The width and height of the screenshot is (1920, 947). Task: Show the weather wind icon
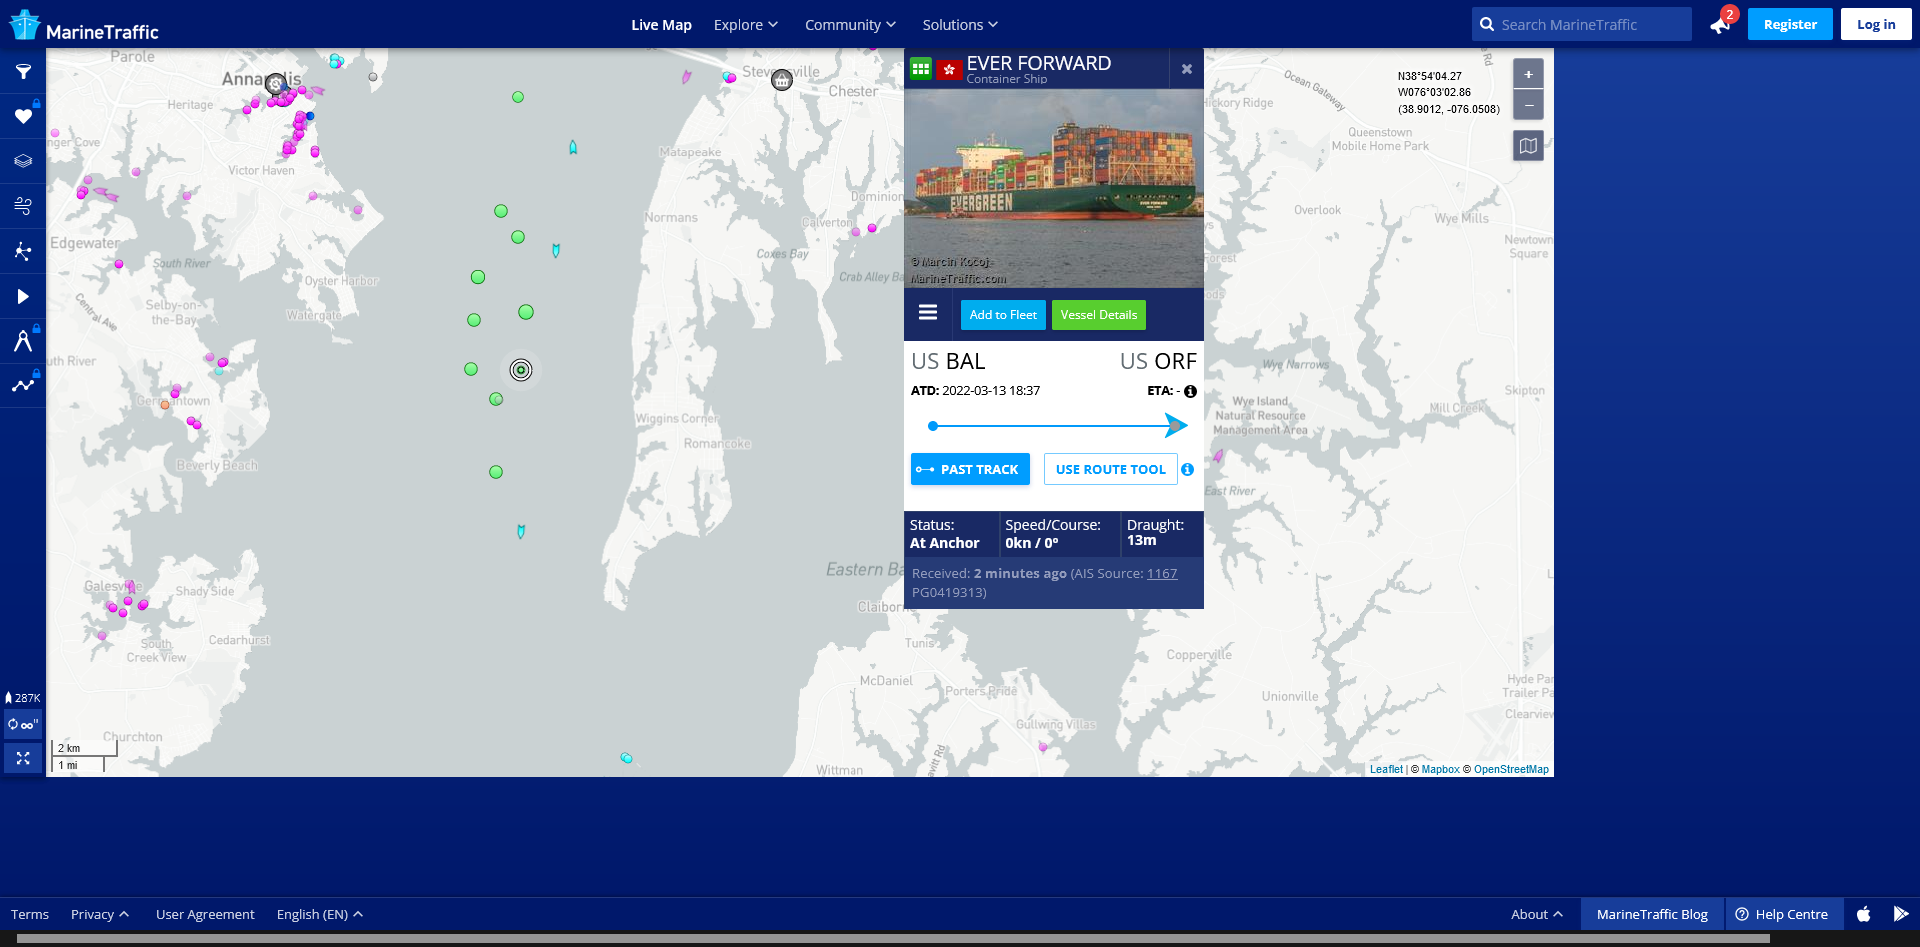pyautogui.click(x=23, y=206)
